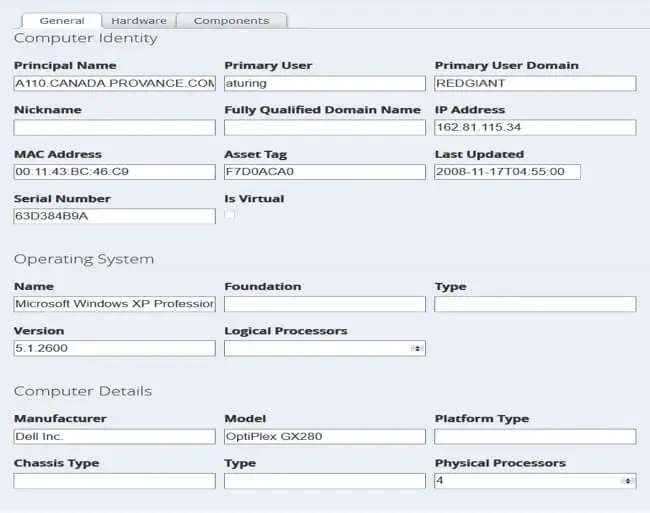Focus the Primary User field
This screenshot has height=513, width=650.
point(325,83)
